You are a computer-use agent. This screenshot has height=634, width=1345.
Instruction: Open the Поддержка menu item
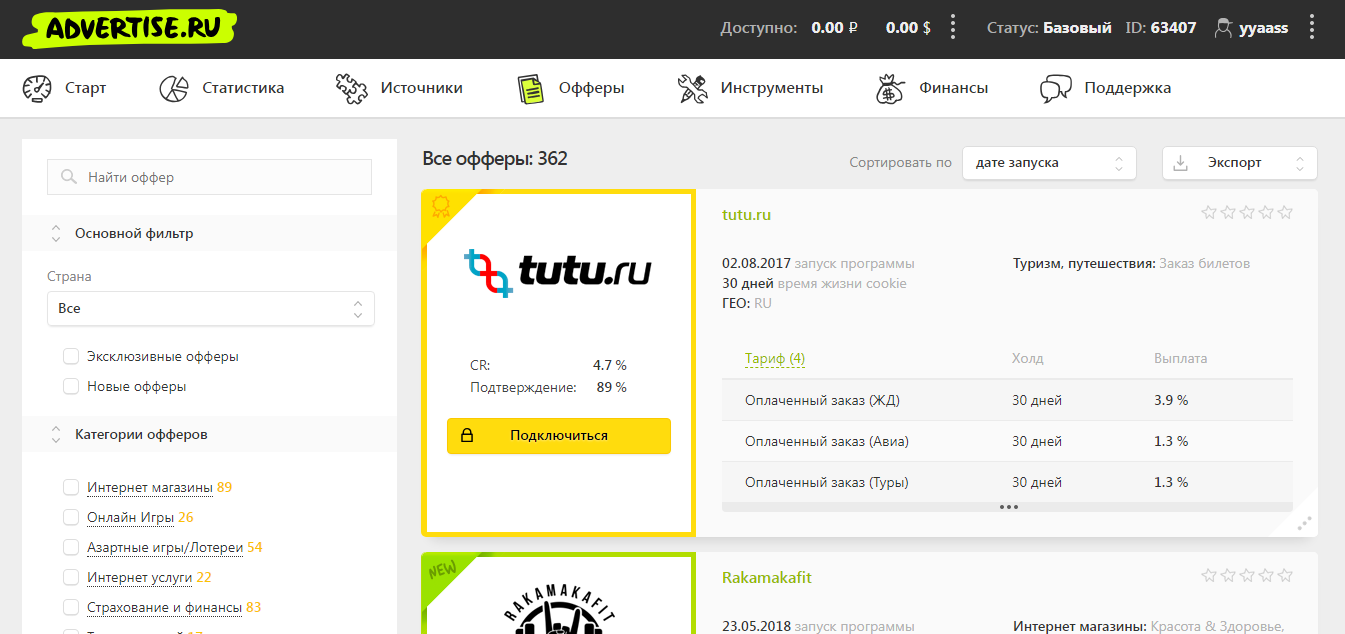coord(1106,88)
